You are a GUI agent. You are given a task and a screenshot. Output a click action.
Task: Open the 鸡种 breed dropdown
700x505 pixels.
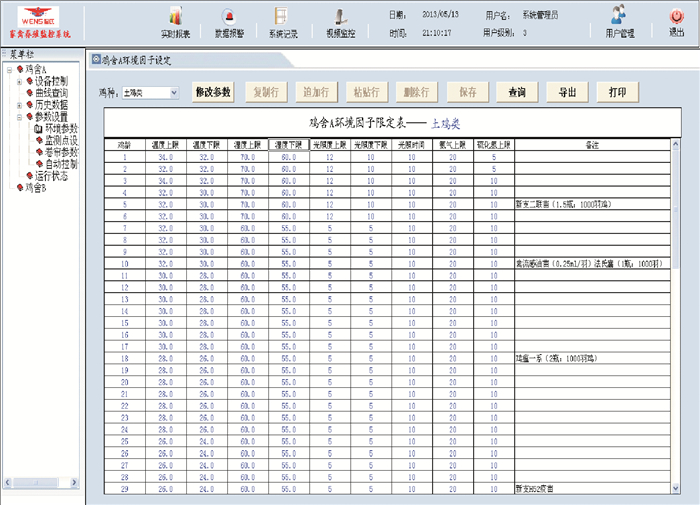[174, 93]
